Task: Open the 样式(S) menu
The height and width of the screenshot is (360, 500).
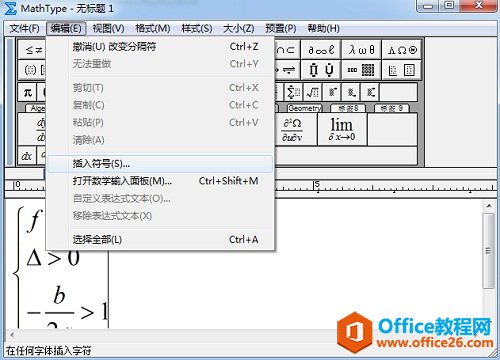Action: pos(197,28)
